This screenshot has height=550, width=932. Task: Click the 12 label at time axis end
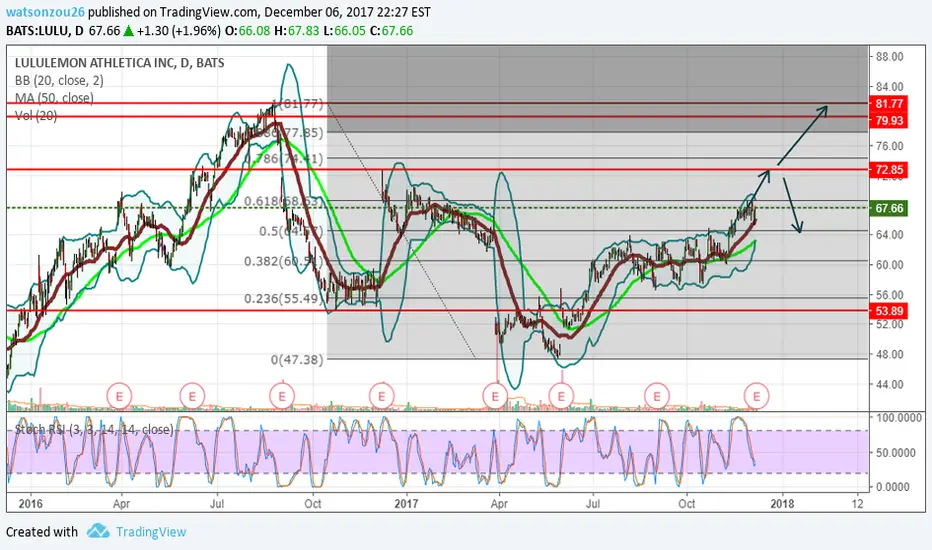[x=857, y=504]
